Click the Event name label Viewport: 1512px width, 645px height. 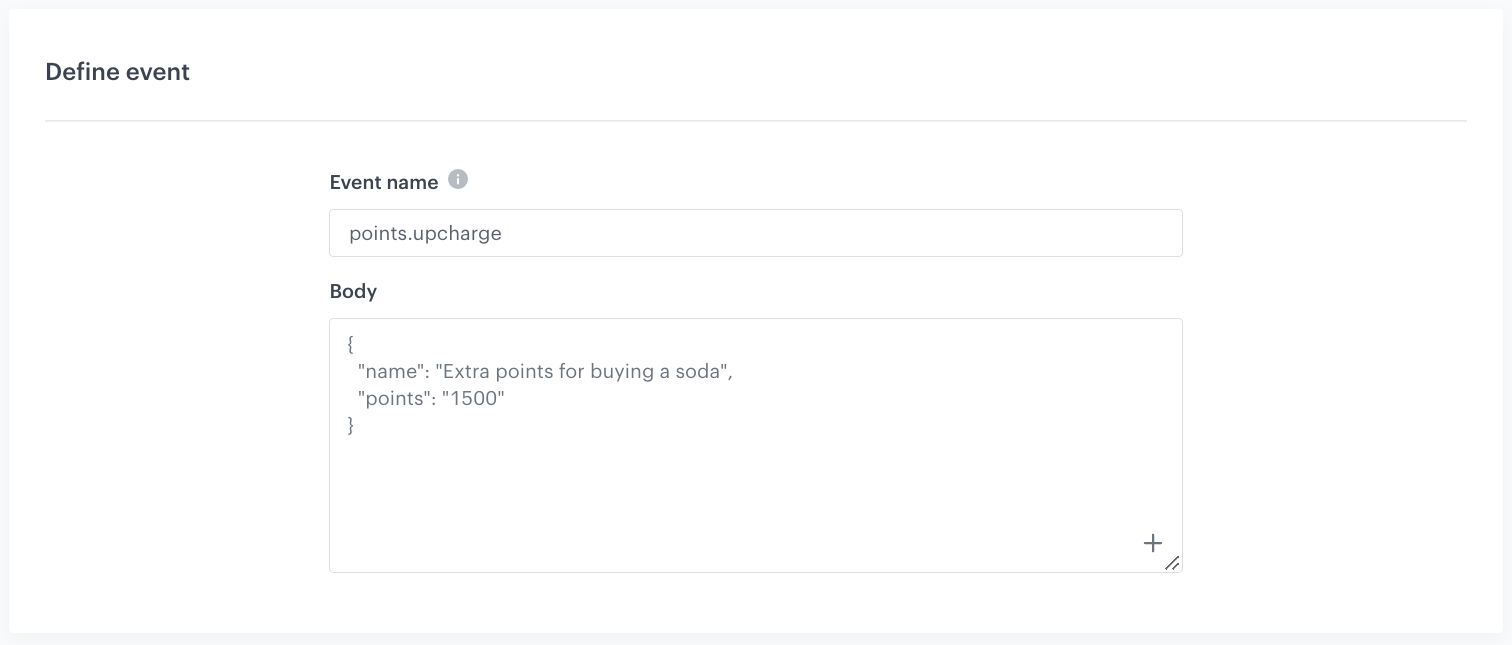[384, 182]
